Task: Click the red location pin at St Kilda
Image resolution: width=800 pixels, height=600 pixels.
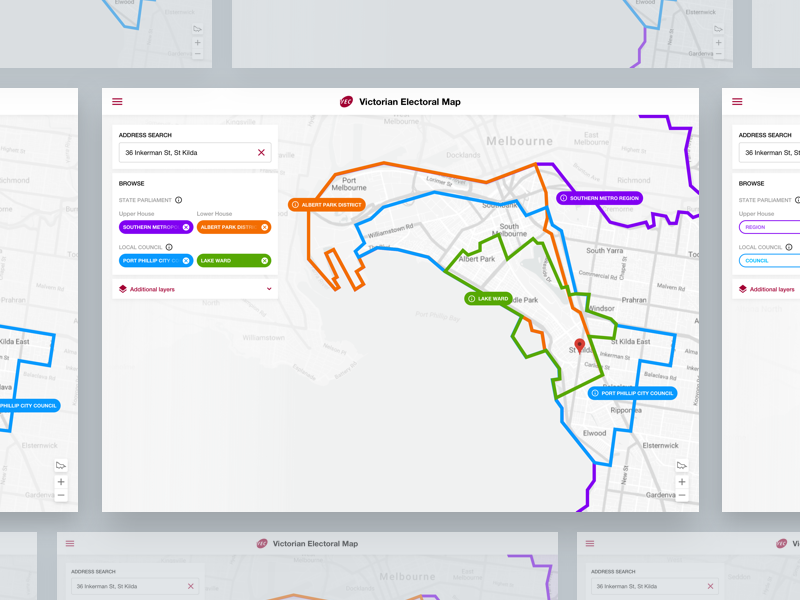Action: (580, 344)
